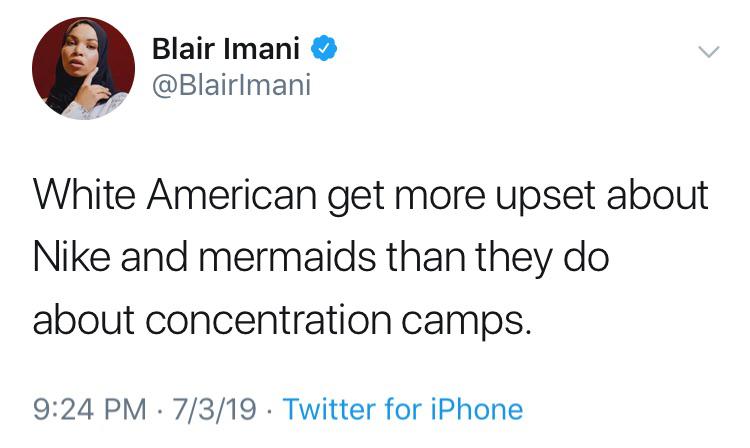Image resolution: width=750 pixels, height=448 pixels.
Task: Open the @BlairImani handle
Action: 231,86
